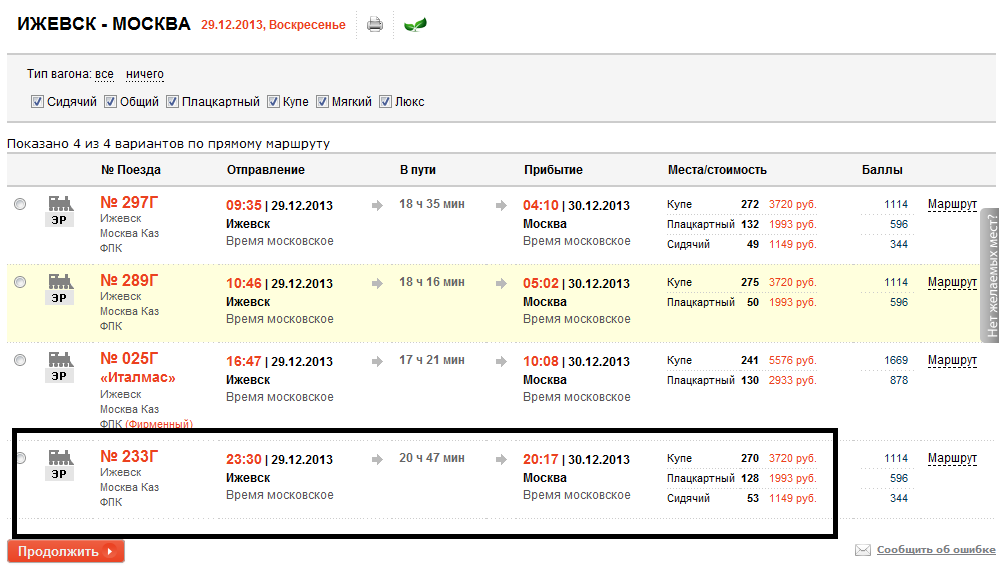Toggle the Люкс checkbox
999x586 pixels.
385,102
